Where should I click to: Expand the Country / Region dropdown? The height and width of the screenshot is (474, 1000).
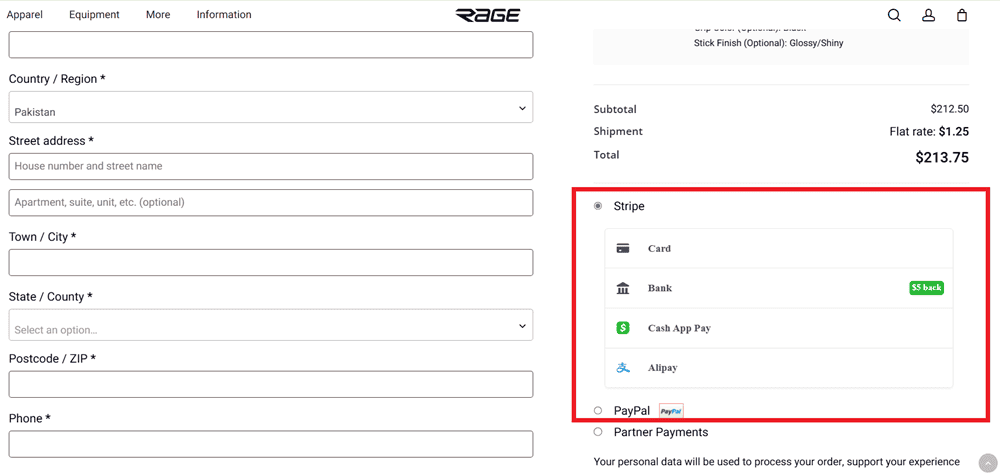pos(270,108)
